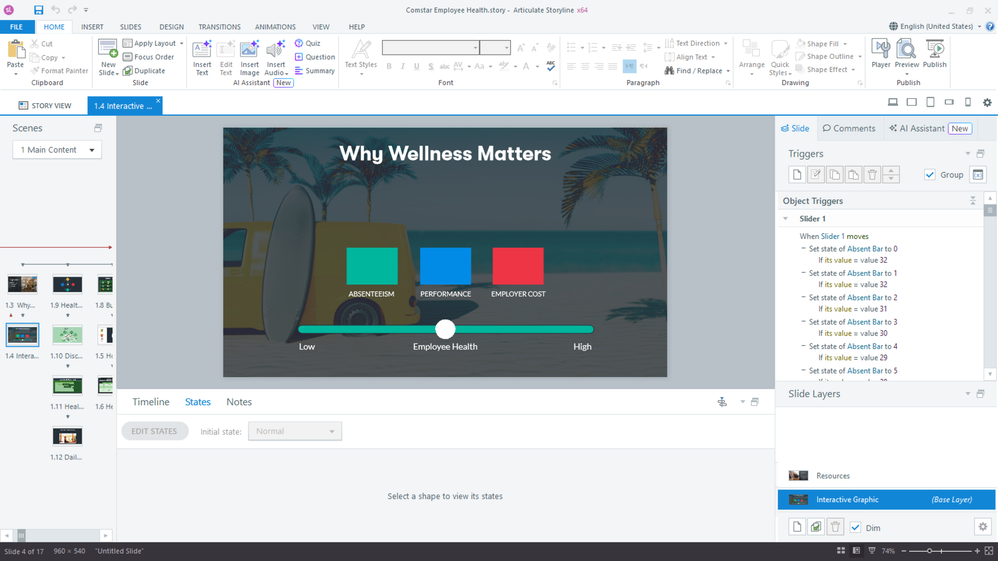Viewport: 998px width, 561px height.
Task: Collapse the Slider 1 trigger group
Action: [x=785, y=218]
